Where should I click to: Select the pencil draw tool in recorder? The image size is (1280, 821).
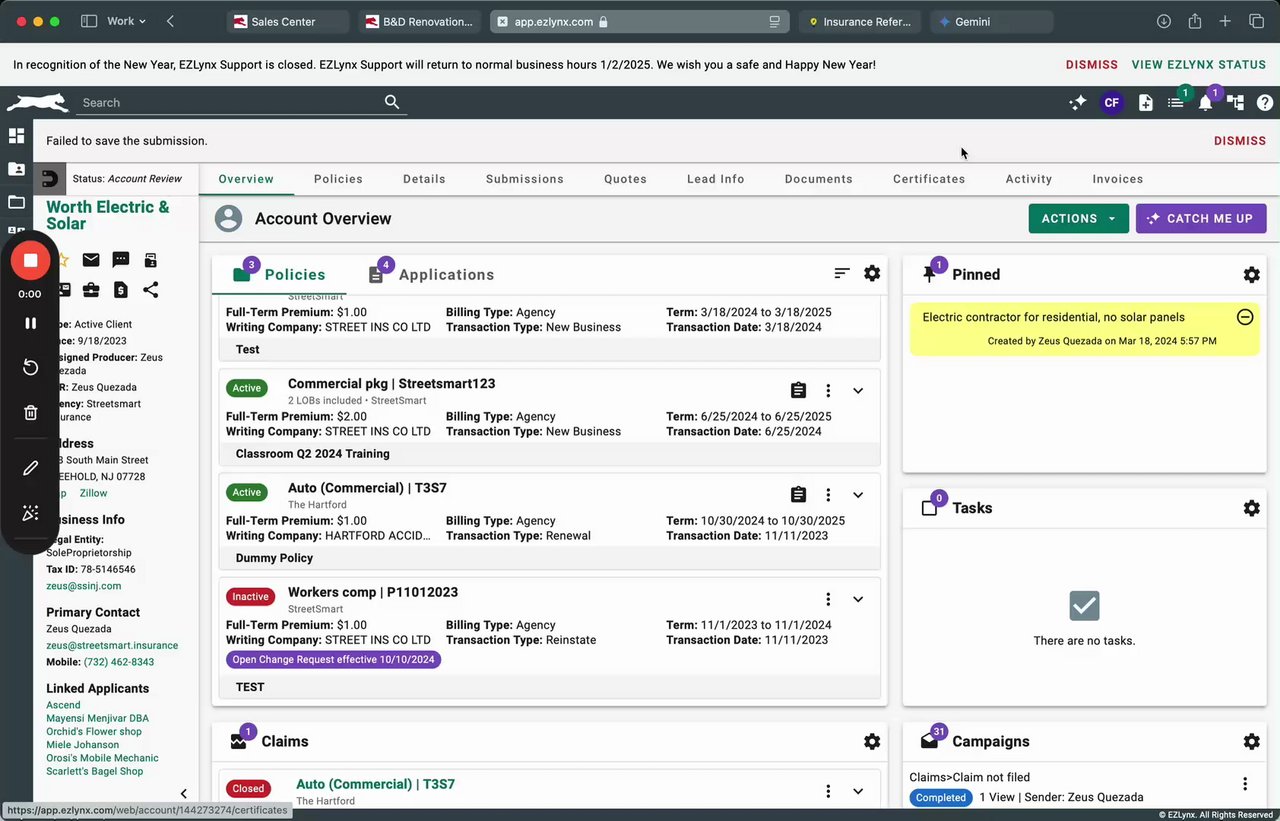click(30, 468)
